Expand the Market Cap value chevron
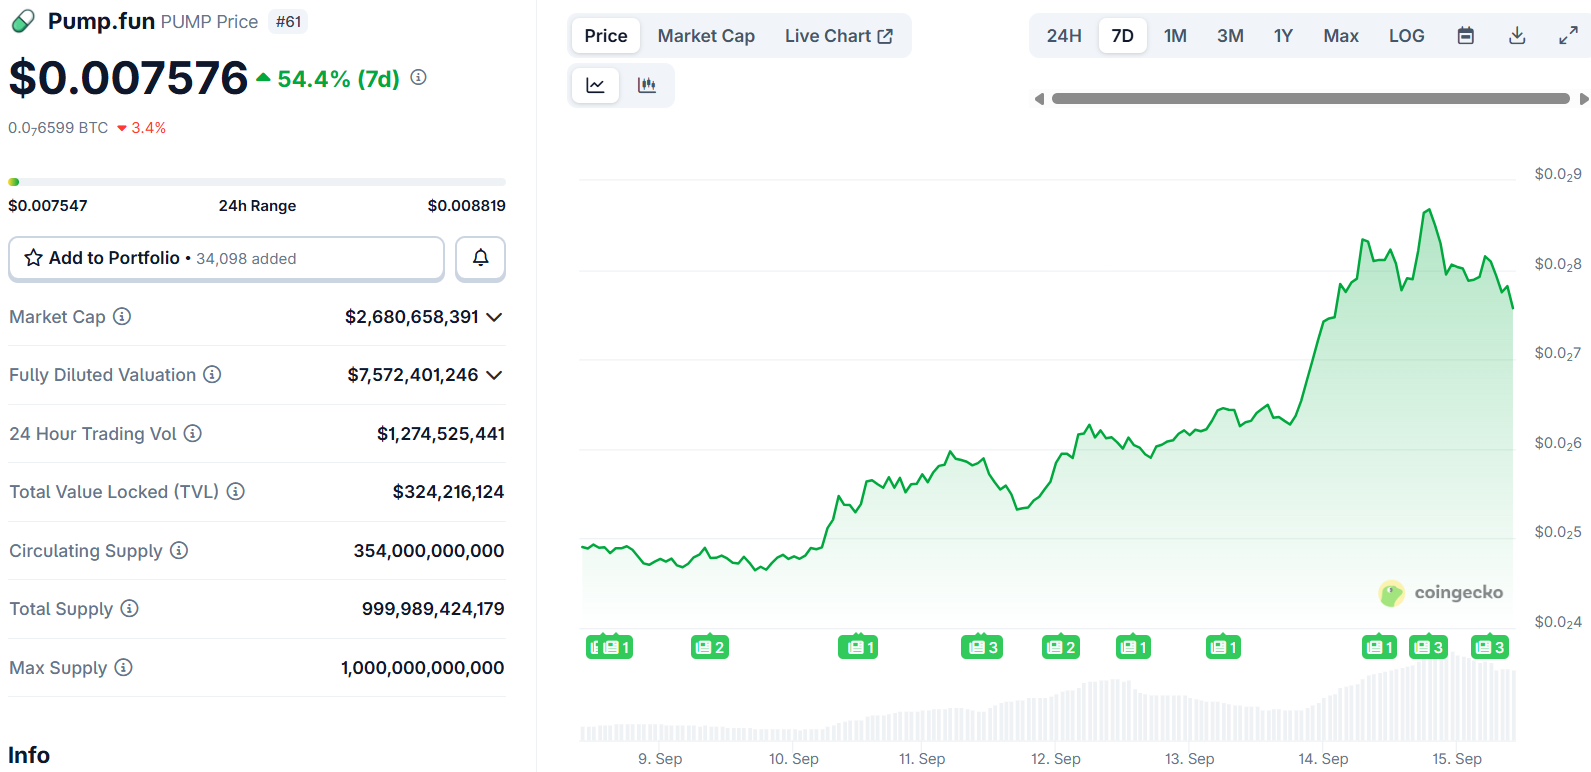The height and width of the screenshot is (772, 1591). click(494, 317)
